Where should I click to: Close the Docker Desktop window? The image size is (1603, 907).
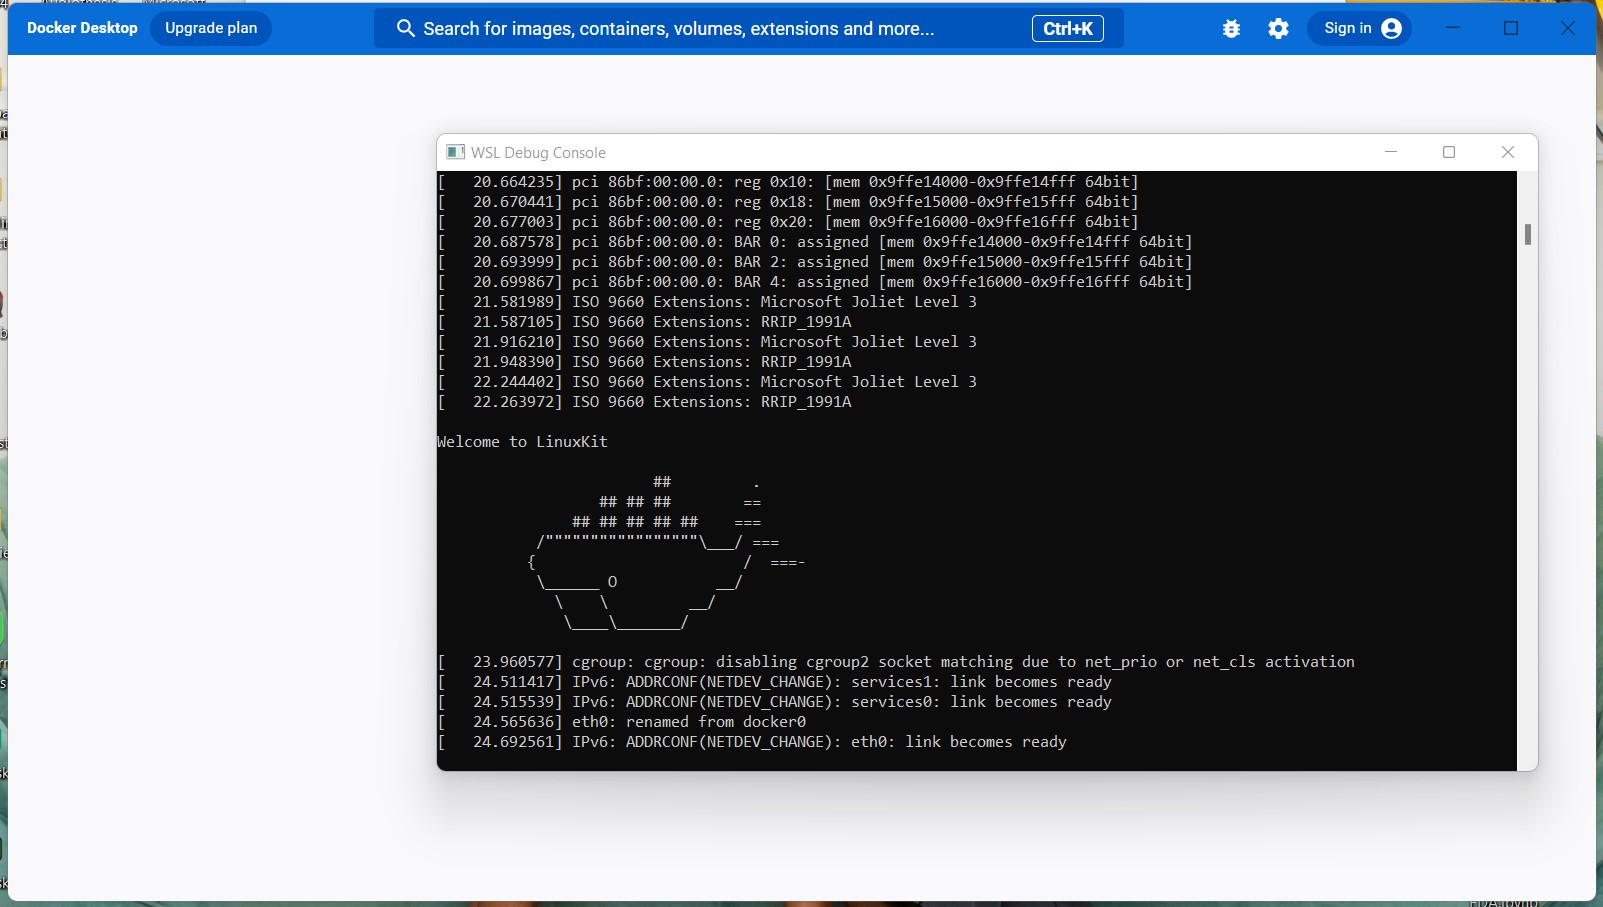click(1568, 28)
